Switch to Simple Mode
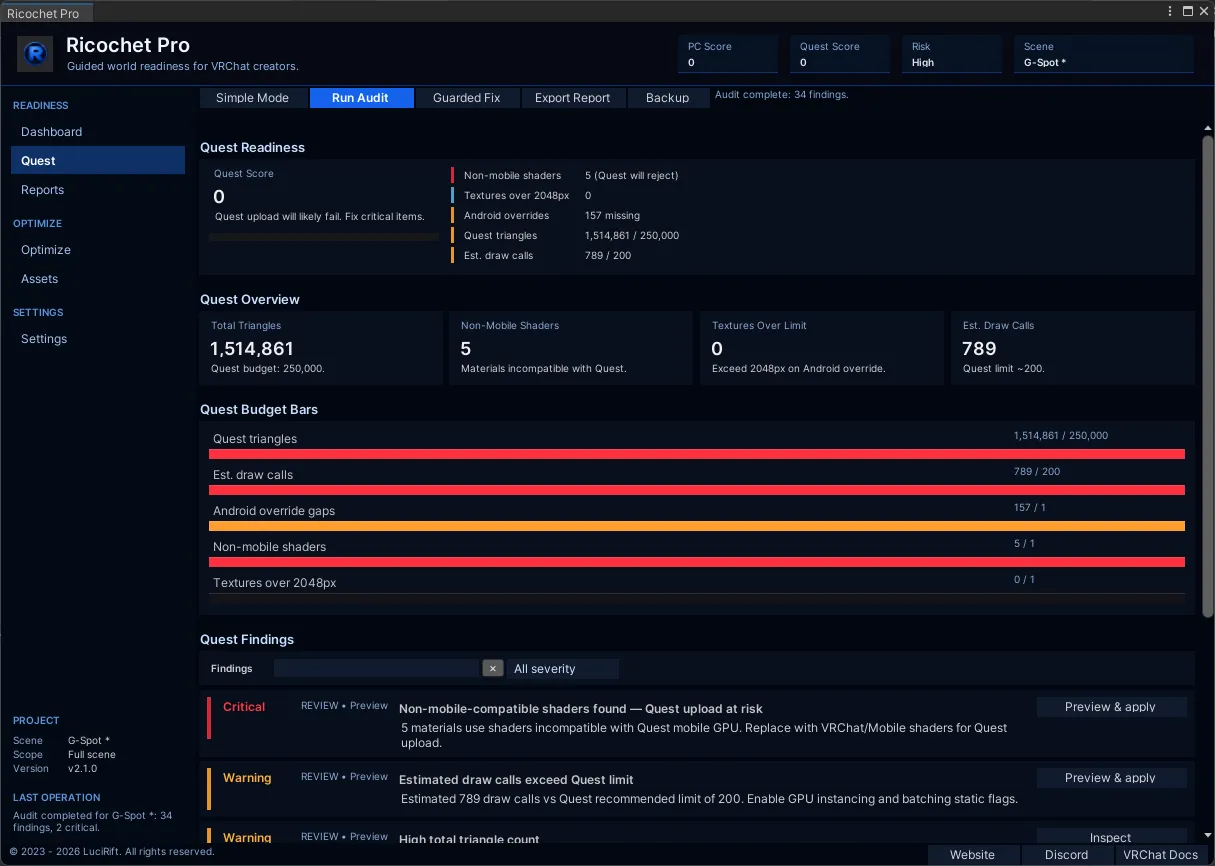Screen dimensions: 1215x866 coord(252,98)
